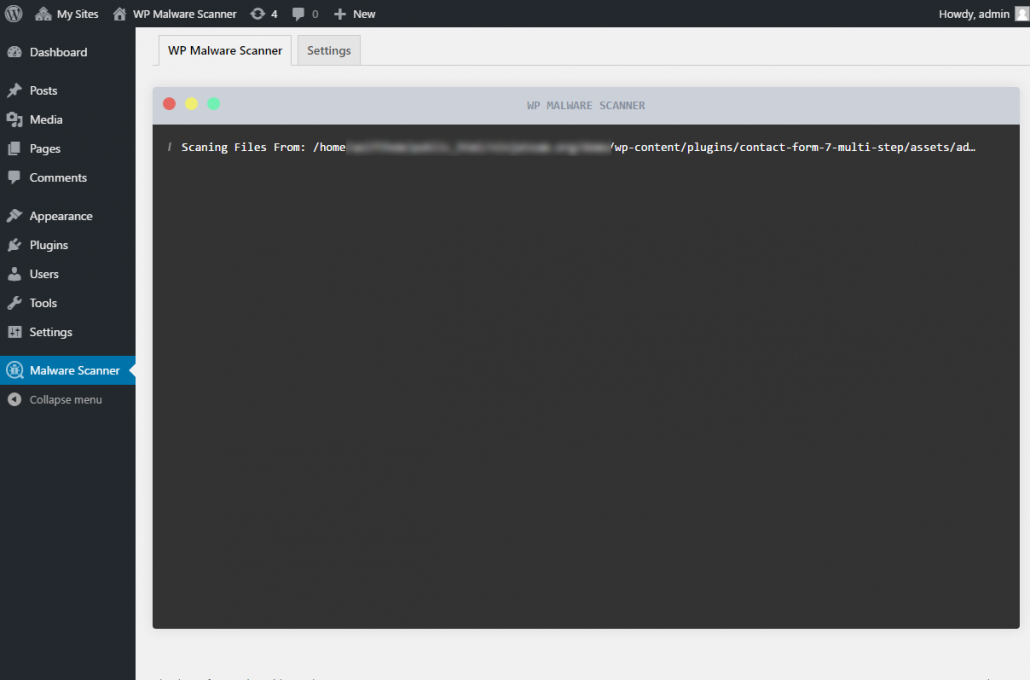Click the comment count 0 in admin bar
The image size is (1030, 680).
[315, 14]
